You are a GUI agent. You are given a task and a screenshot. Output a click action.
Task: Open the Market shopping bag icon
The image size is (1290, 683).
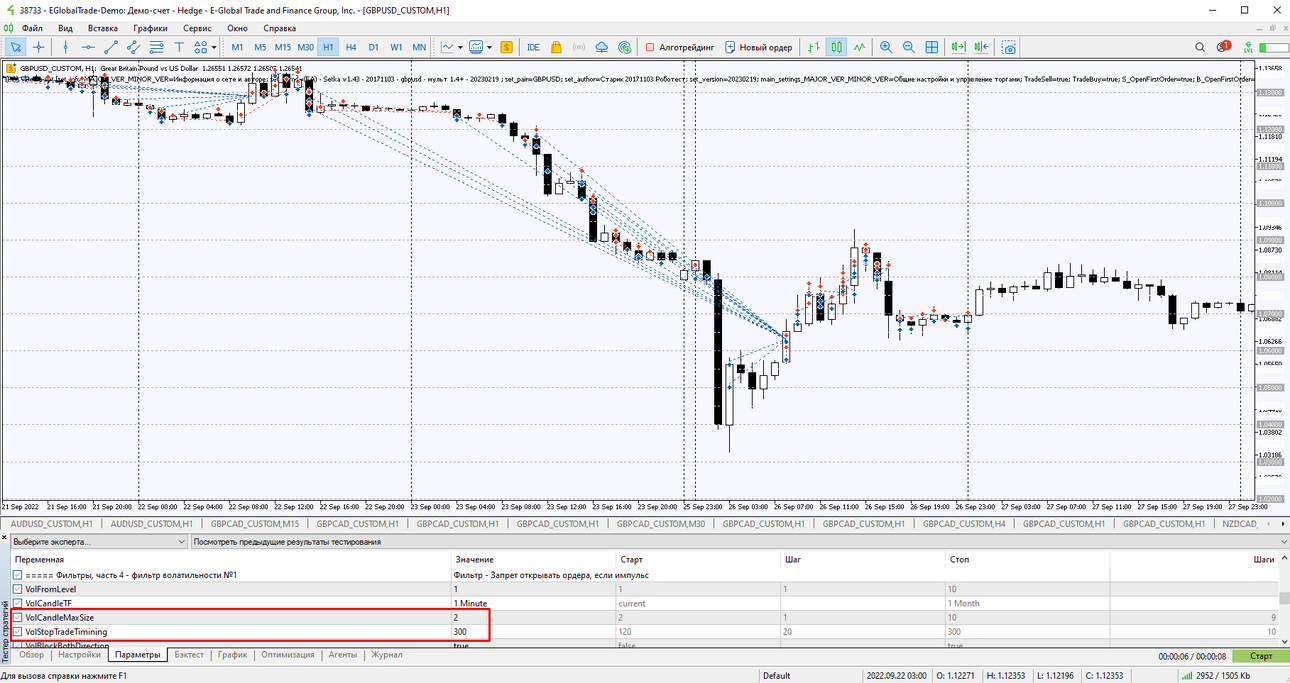coord(556,47)
